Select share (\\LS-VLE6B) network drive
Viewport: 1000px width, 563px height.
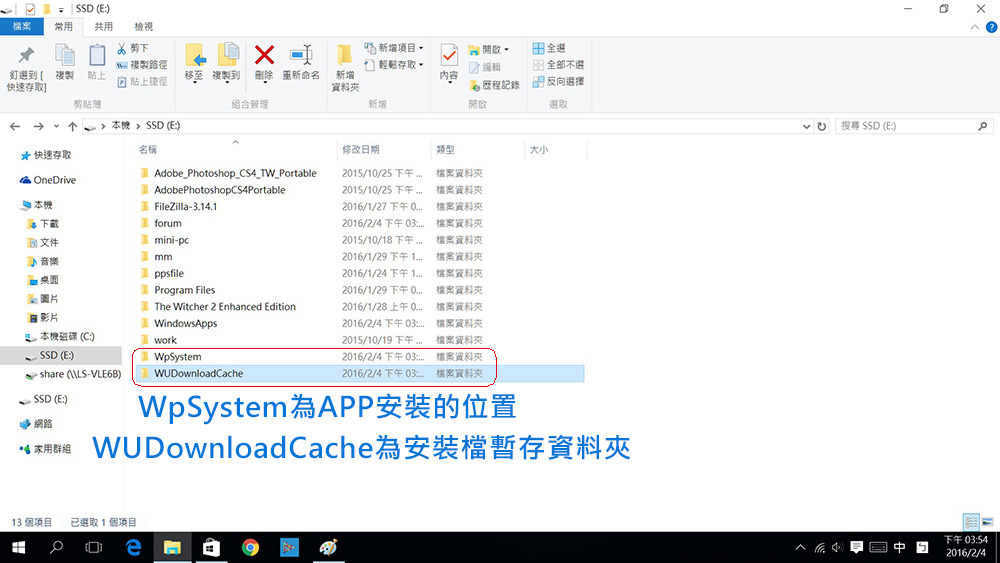pyautogui.click(x=73, y=374)
